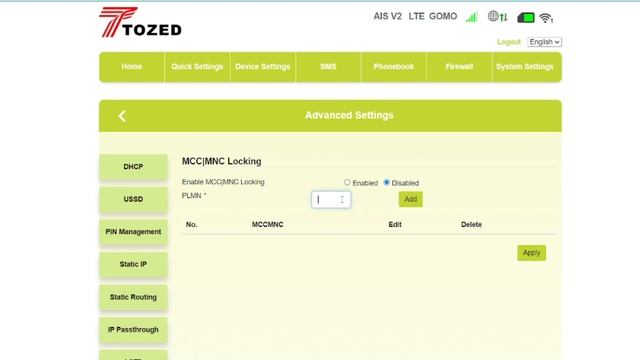Screen dimensions: 640x360
Task: Open the Quick Settings tab
Action: click(x=197, y=67)
